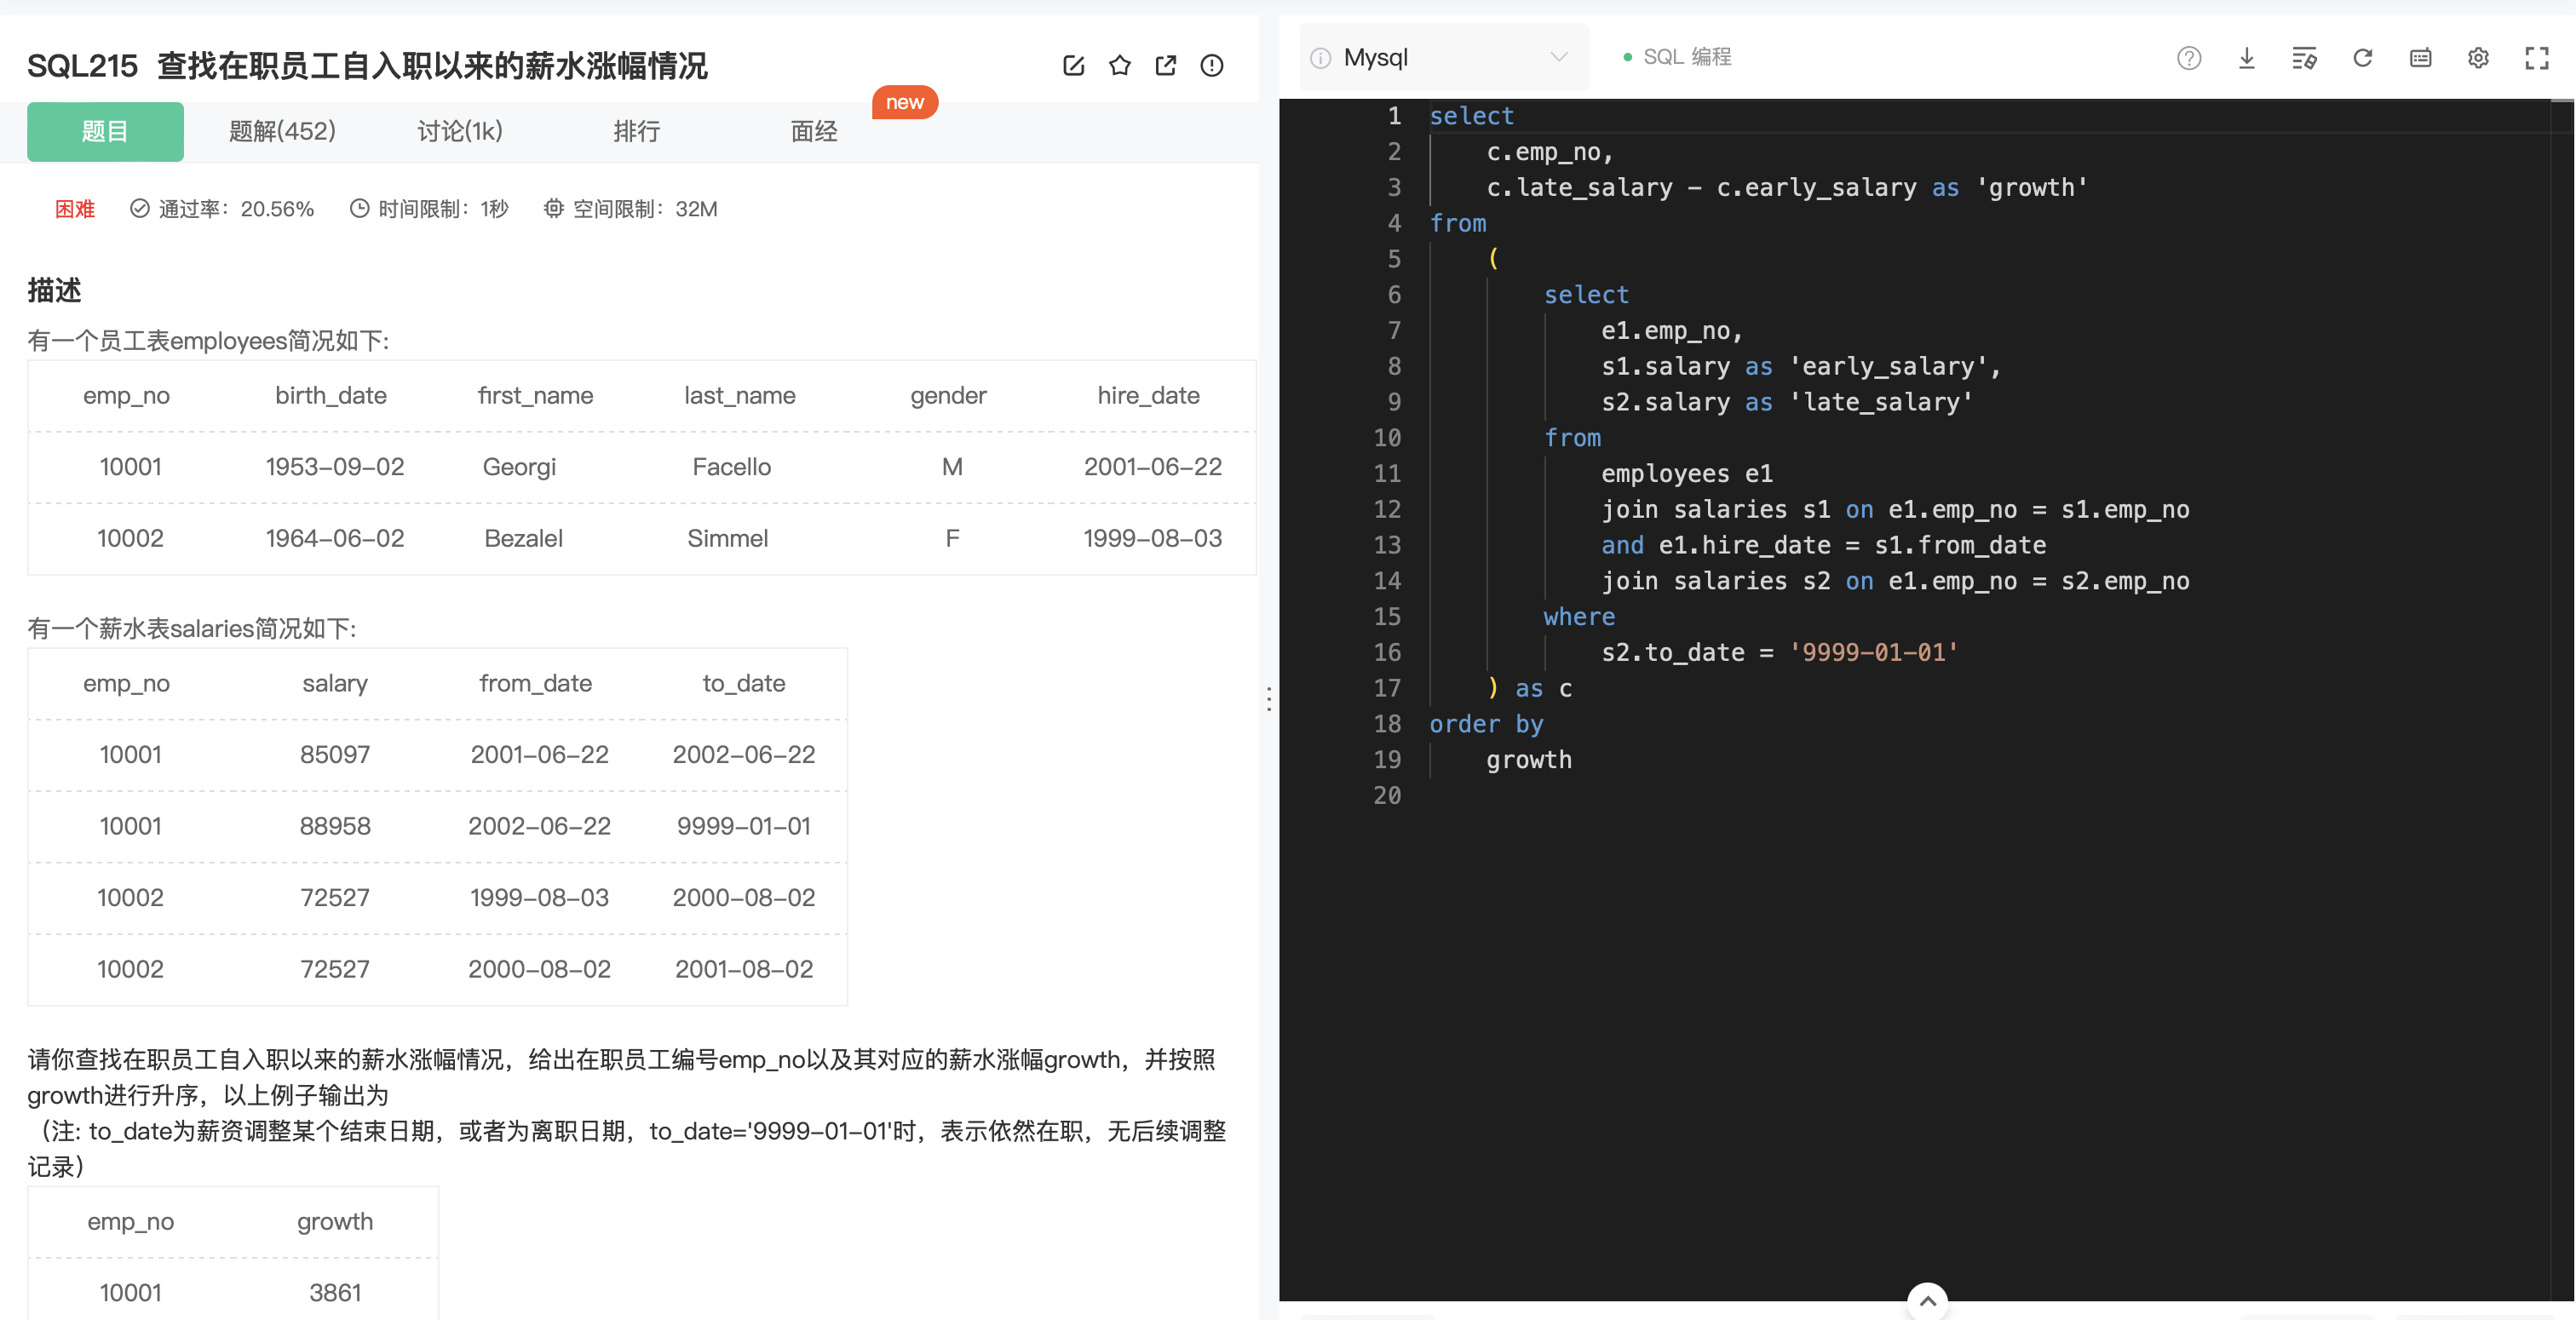The height and width of the screenshot is (1320, 2576).
Task: Open editor help question mark icon
Action: (x=2188, y=58)
